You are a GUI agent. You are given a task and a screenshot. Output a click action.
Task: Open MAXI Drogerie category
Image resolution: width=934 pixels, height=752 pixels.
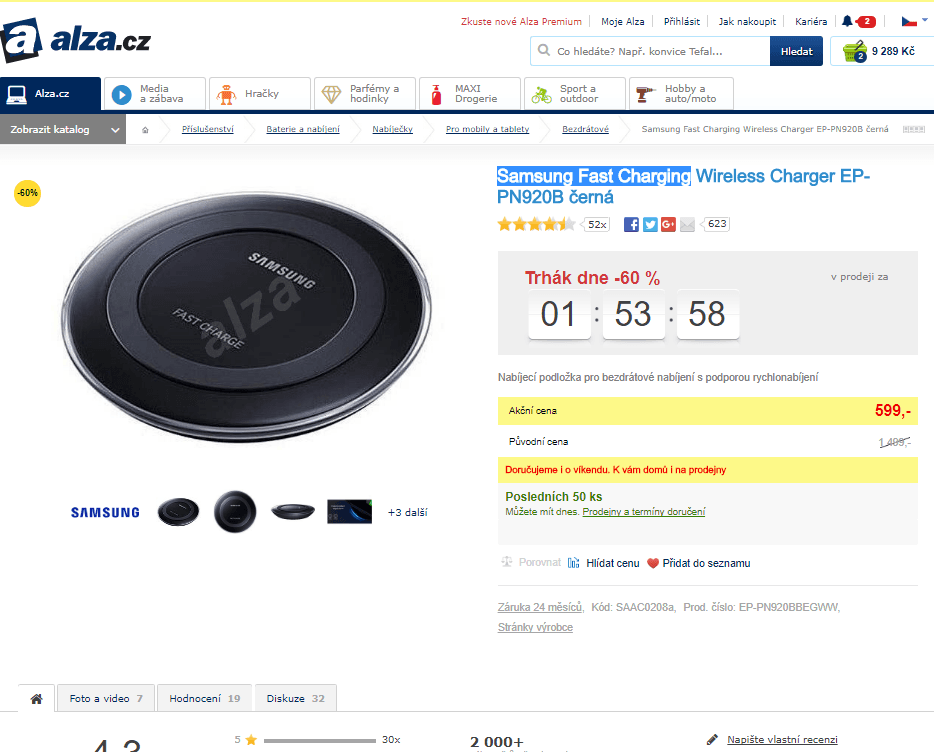[x=469, y=94]
